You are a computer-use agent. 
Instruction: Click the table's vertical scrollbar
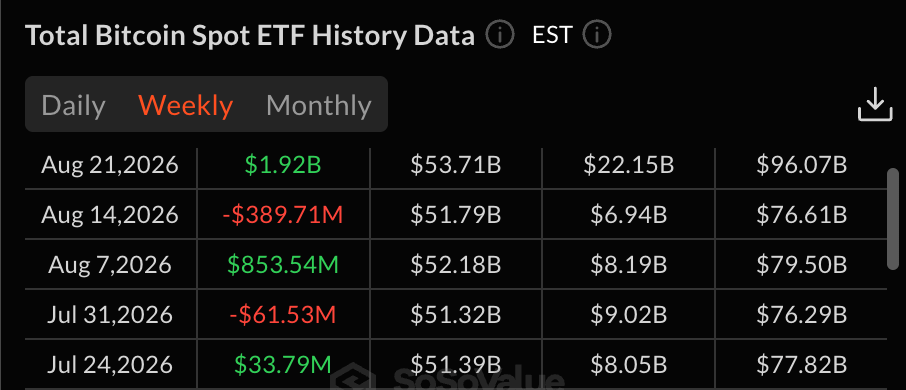point(893,219)
